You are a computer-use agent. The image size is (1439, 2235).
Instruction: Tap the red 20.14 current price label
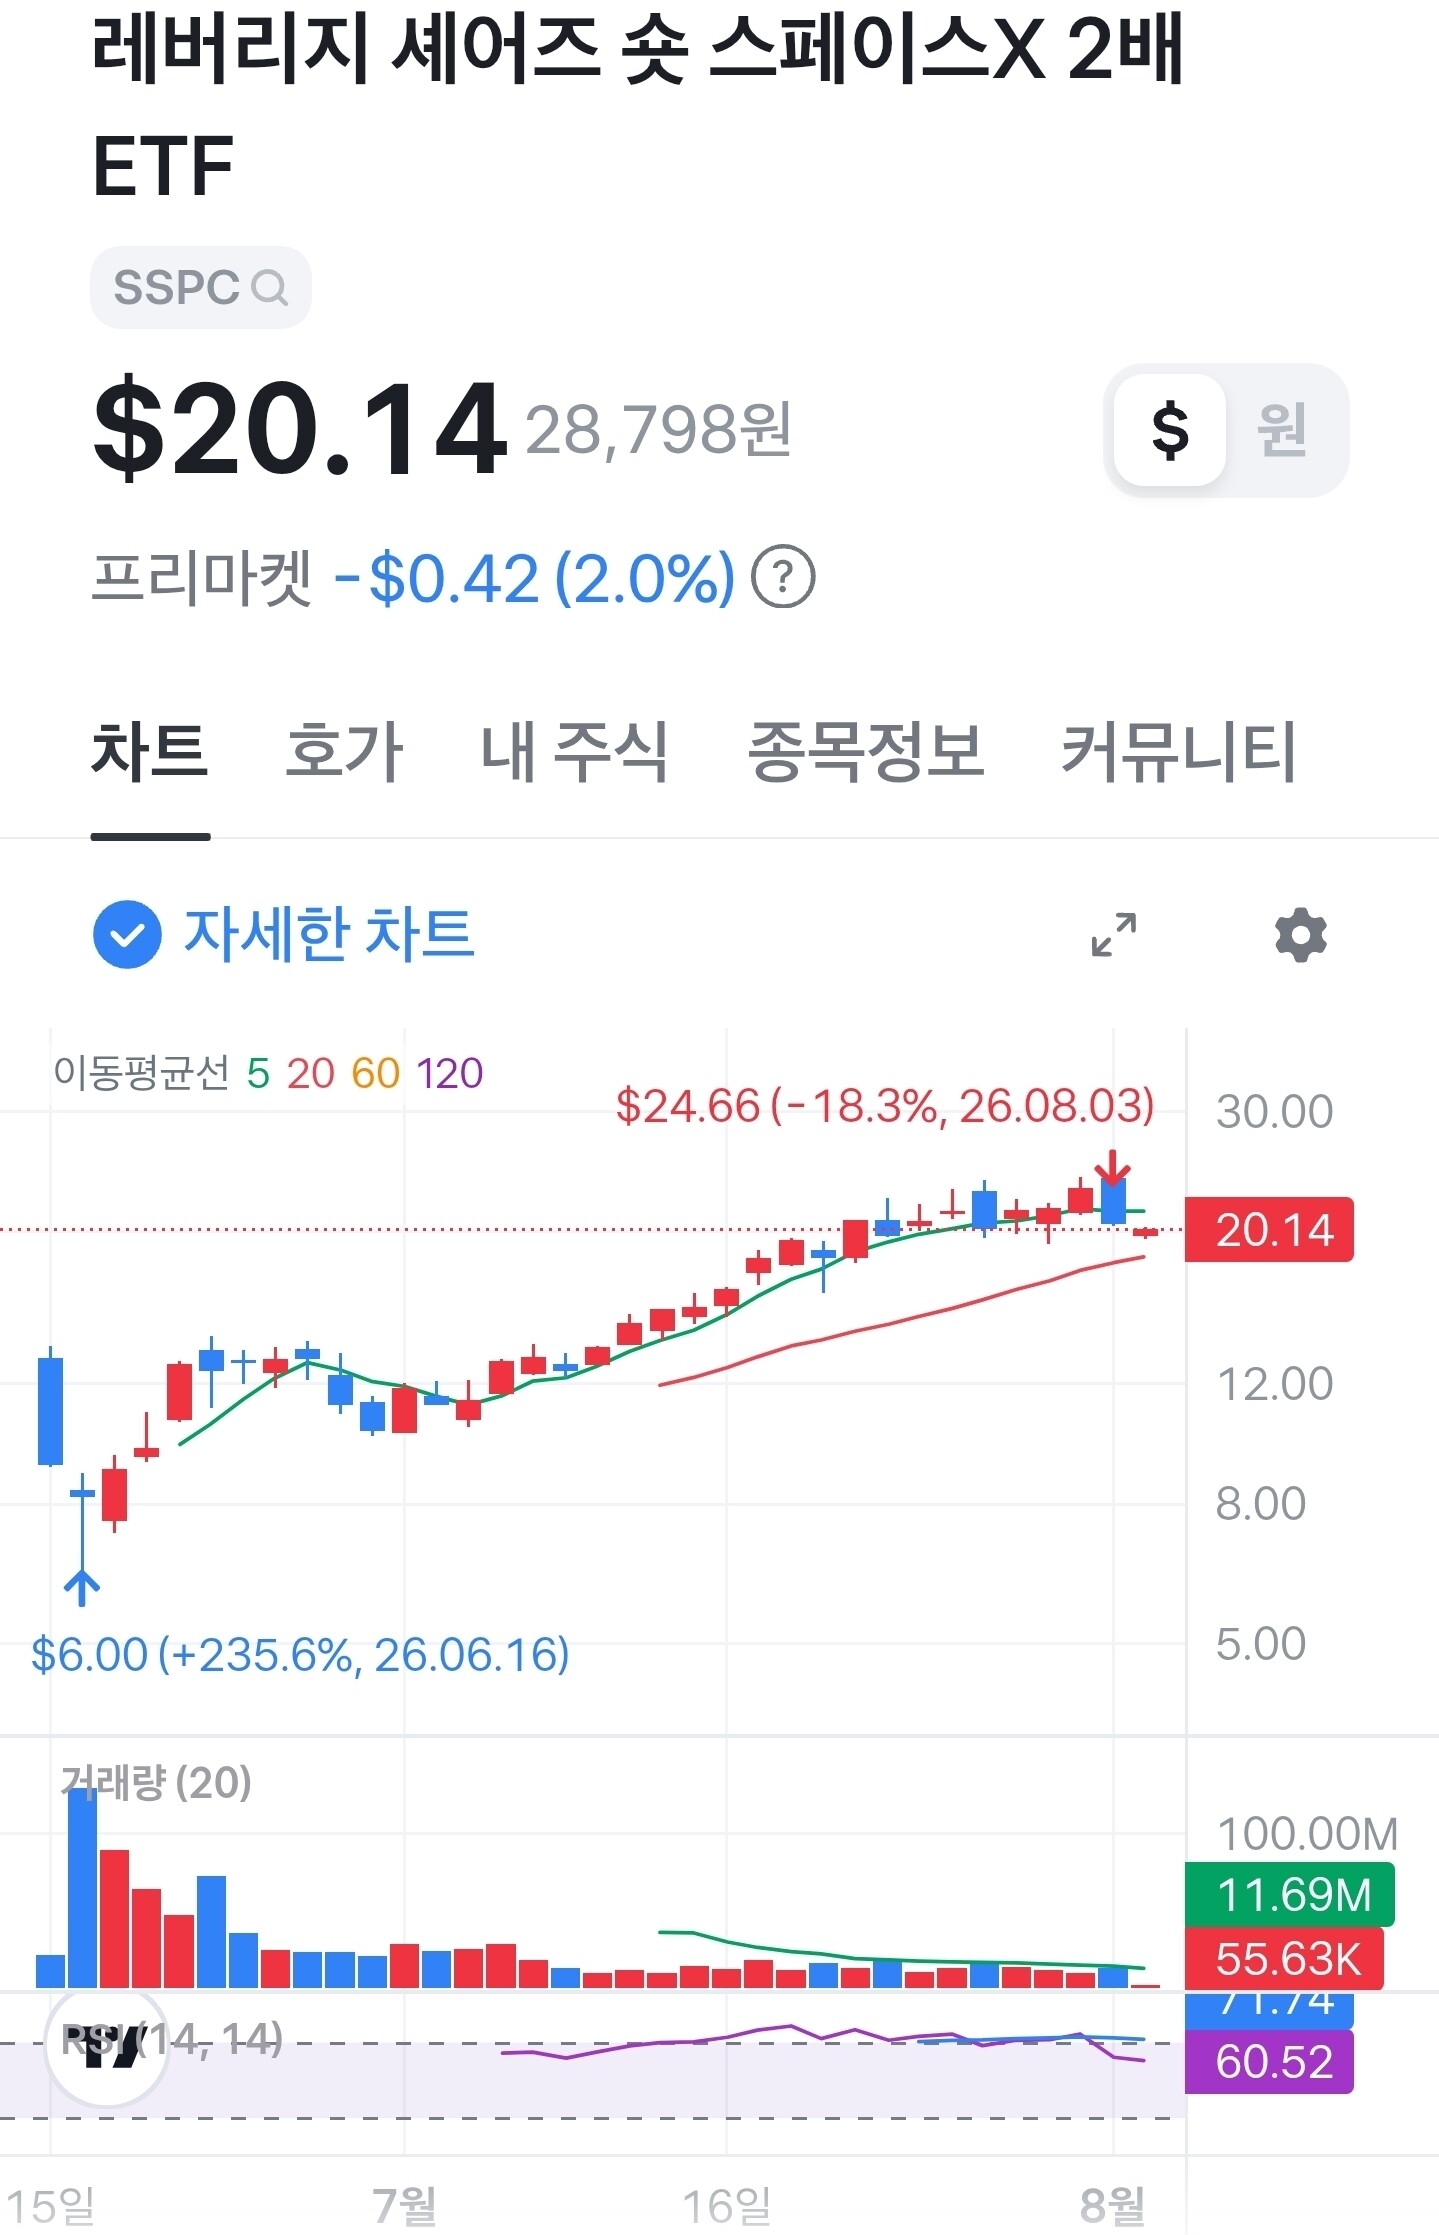click(1269, 1229)
